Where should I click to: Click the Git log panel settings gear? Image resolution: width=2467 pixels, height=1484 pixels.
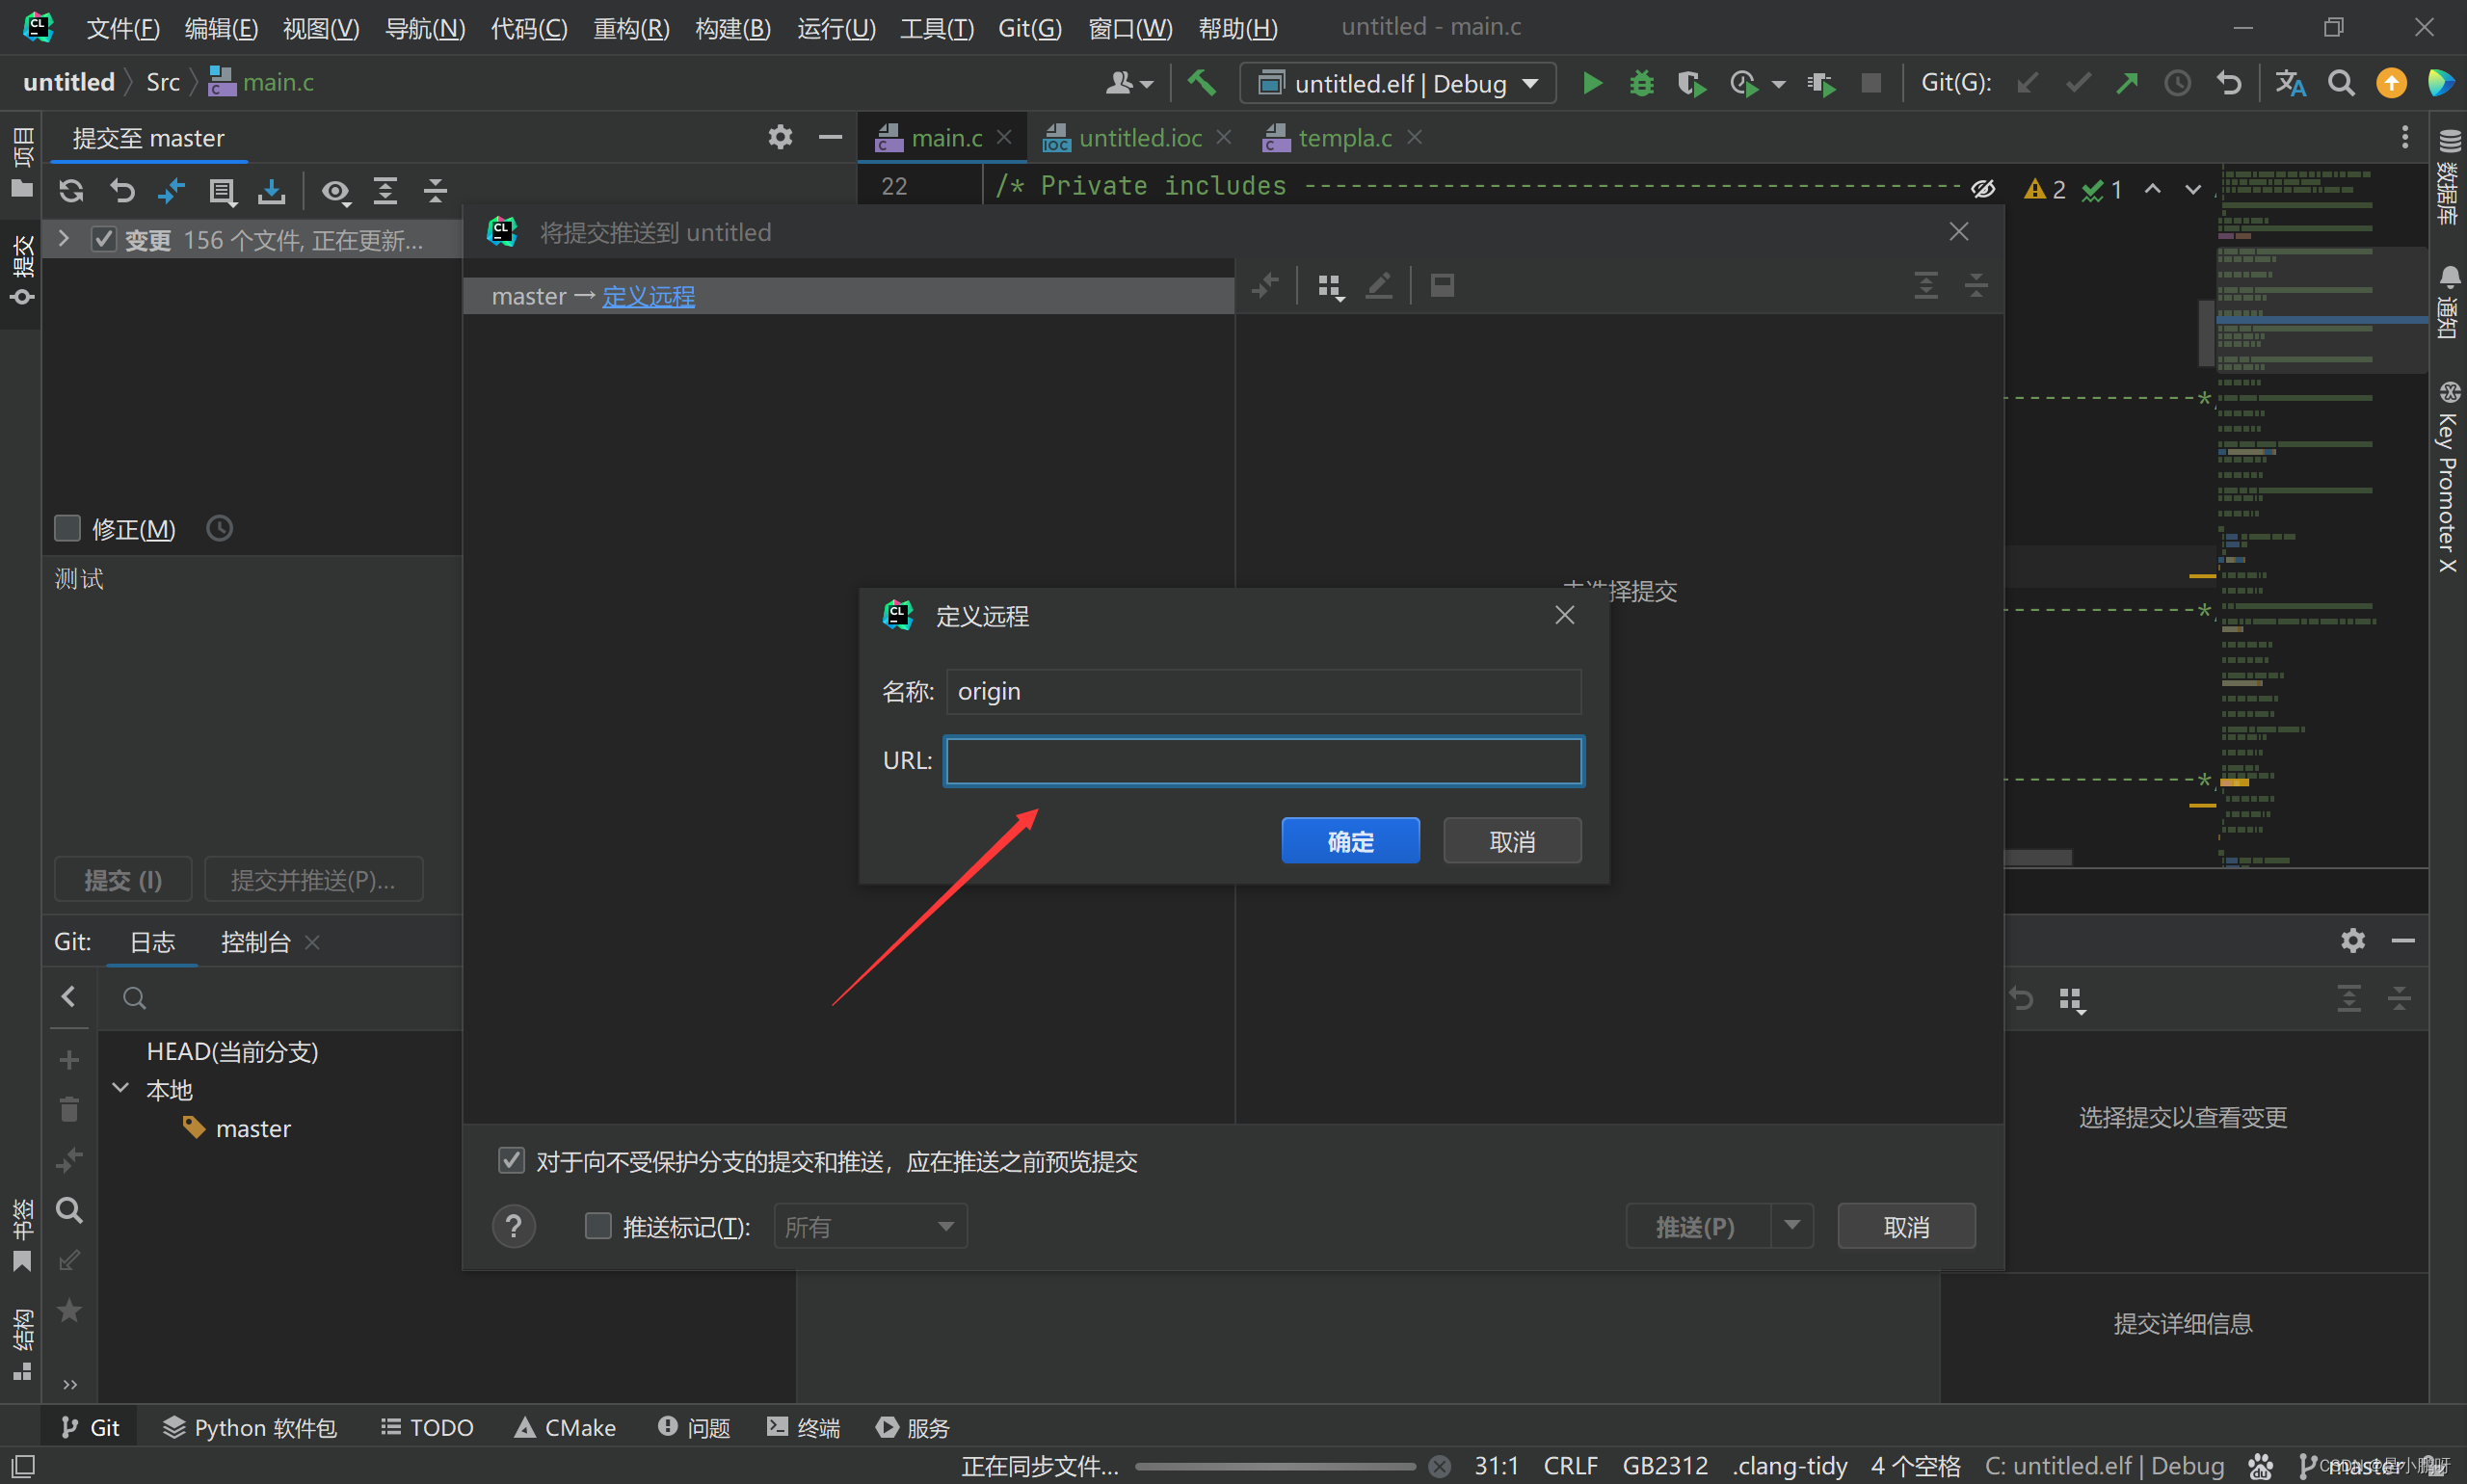2352,940
